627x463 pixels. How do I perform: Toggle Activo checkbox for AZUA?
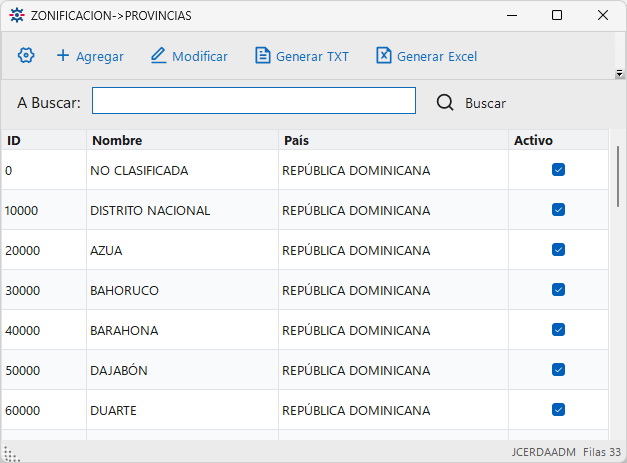pos(558,249)
